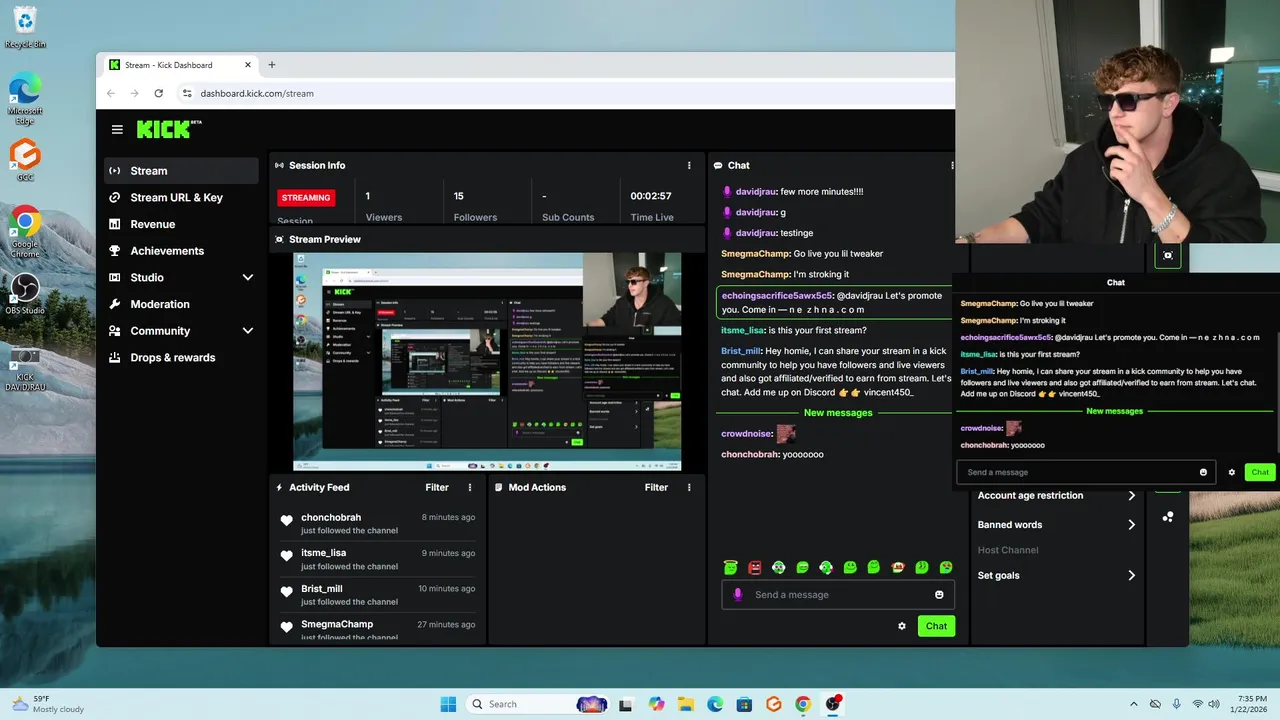
Task: Click the New messages divider in dashboard chat
Action: pyautogui.click(x=838, y=412)
